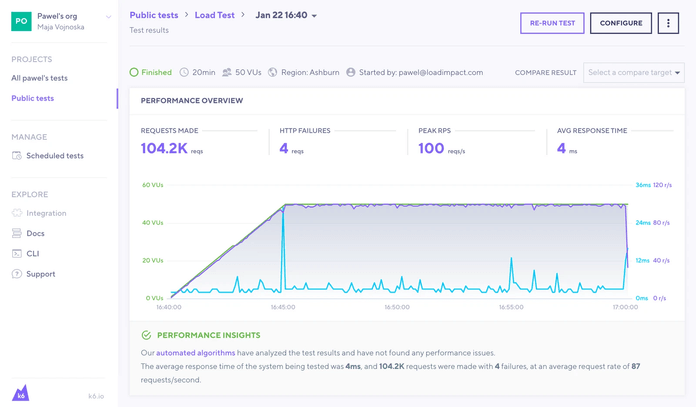696x407 pixels.
Task: Click the Scheduled tests calendar icon
Action: (x=17, y=156)
